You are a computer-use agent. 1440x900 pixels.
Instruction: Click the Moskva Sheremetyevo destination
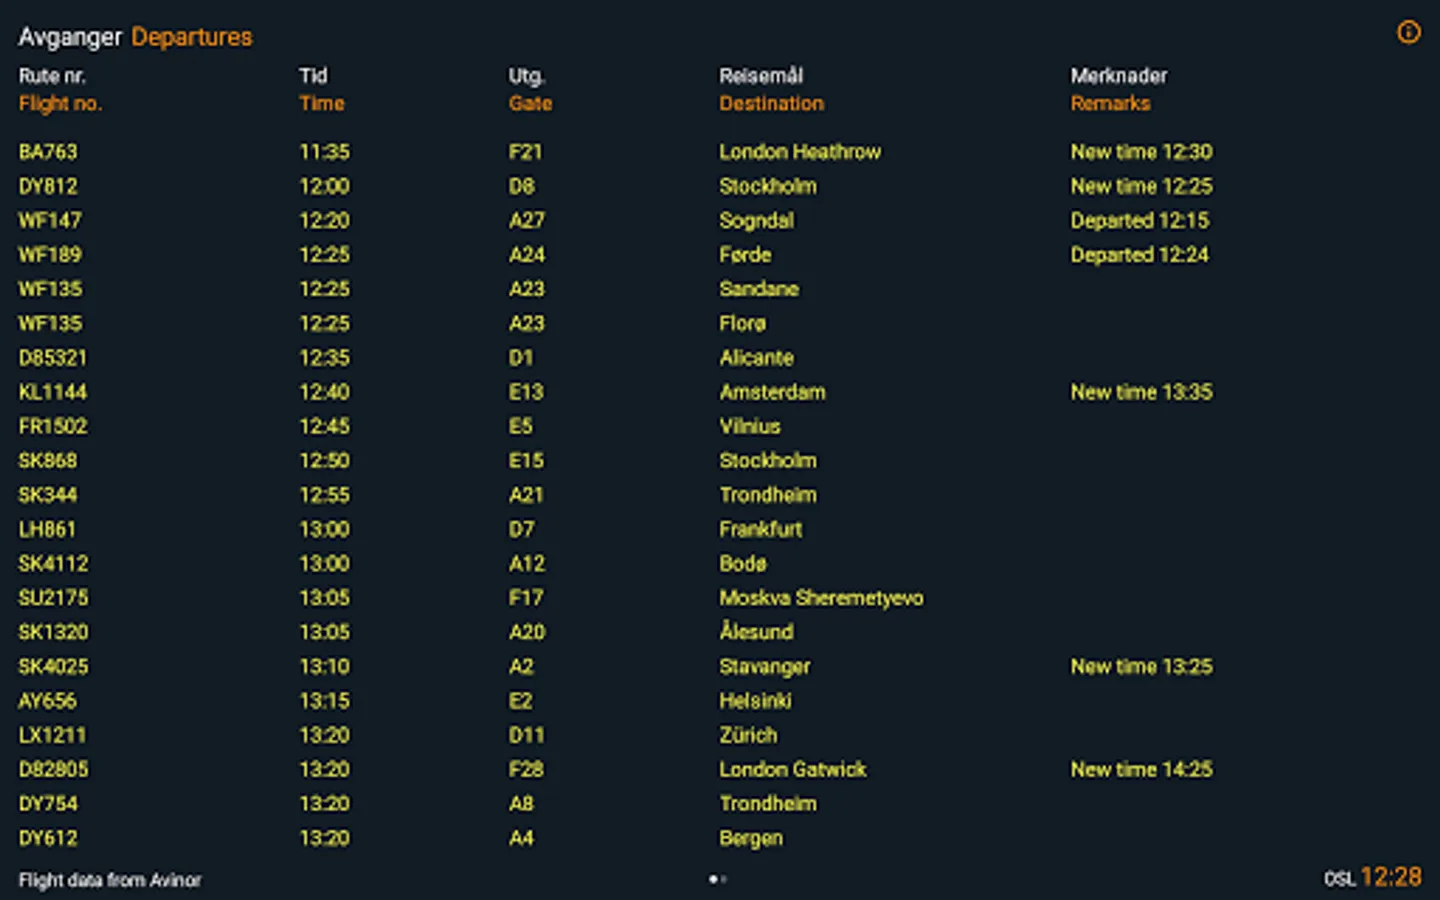[x=821, y=598]
